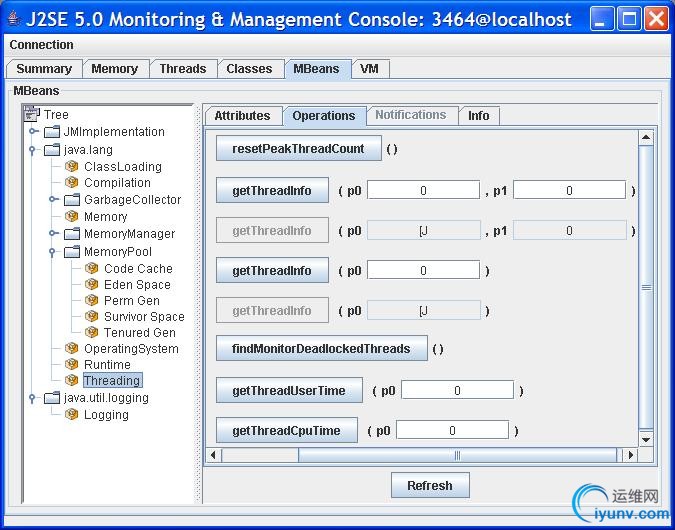Invoke getThreadUserTime operation

[289, 391]
